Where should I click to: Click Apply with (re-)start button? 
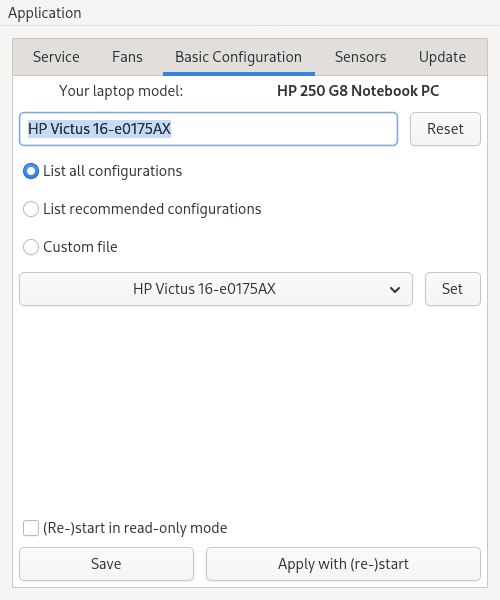click(343, 564)
